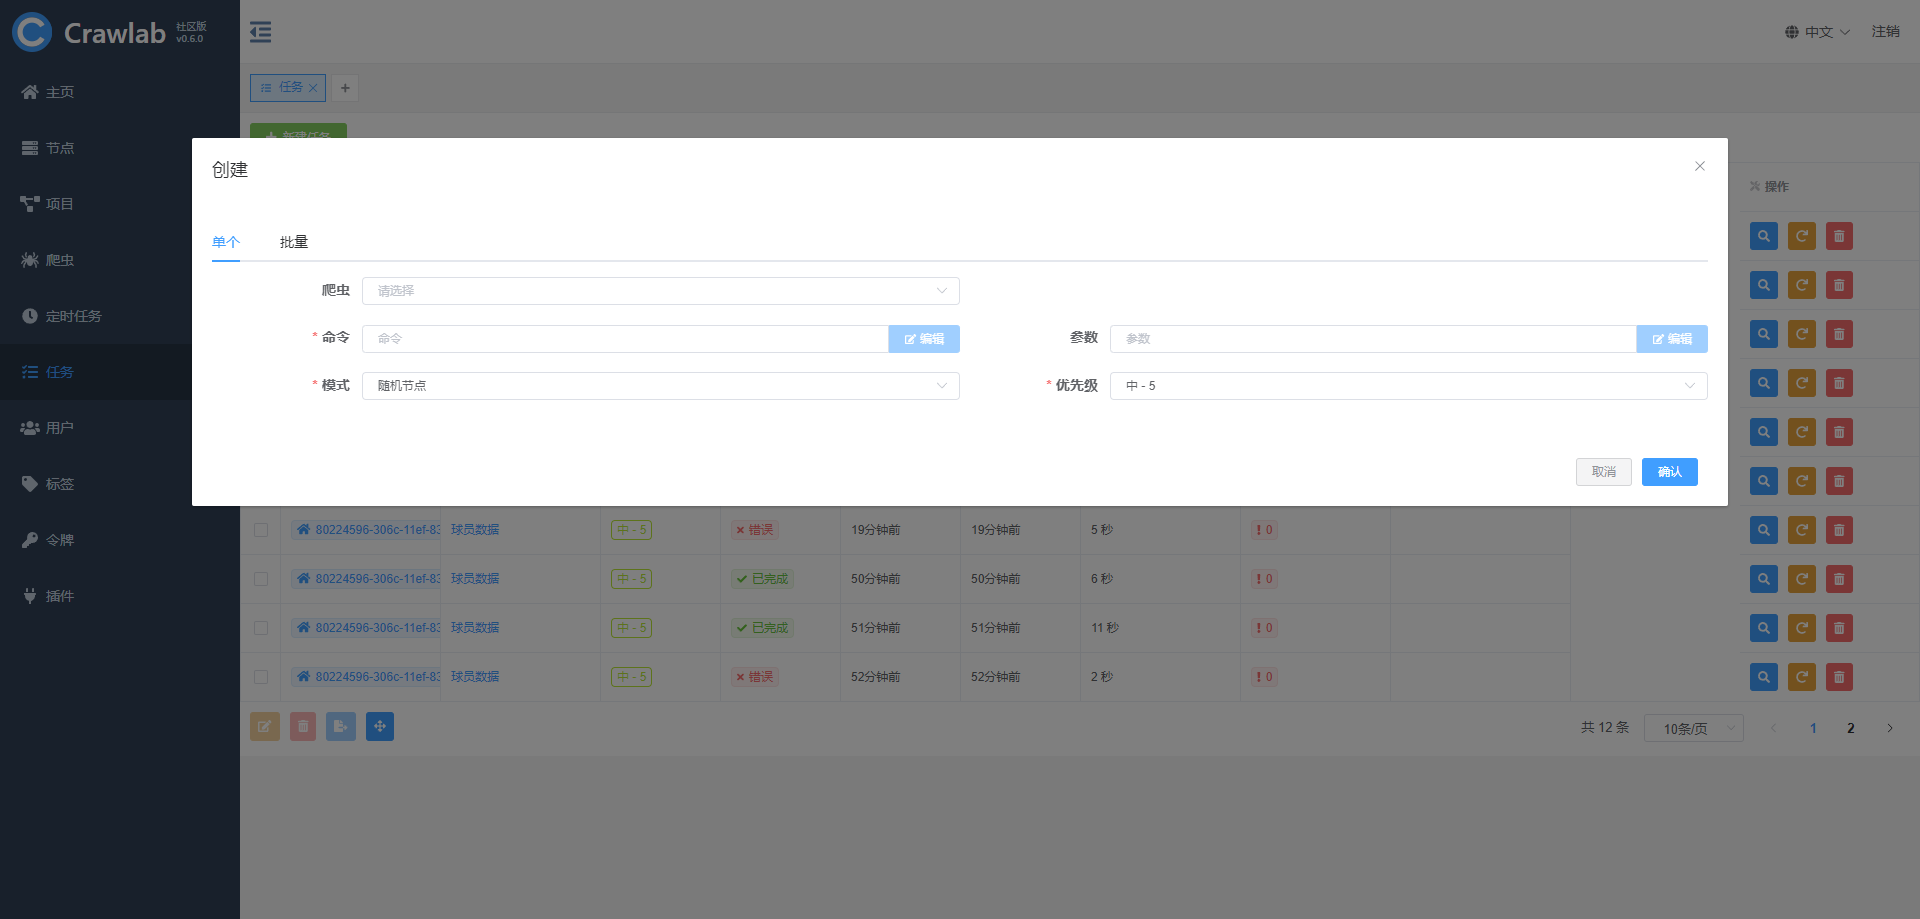Screen dimensions: 1920x919
Task: Click the 确认 confirm button
Action: click(1670, 472)
